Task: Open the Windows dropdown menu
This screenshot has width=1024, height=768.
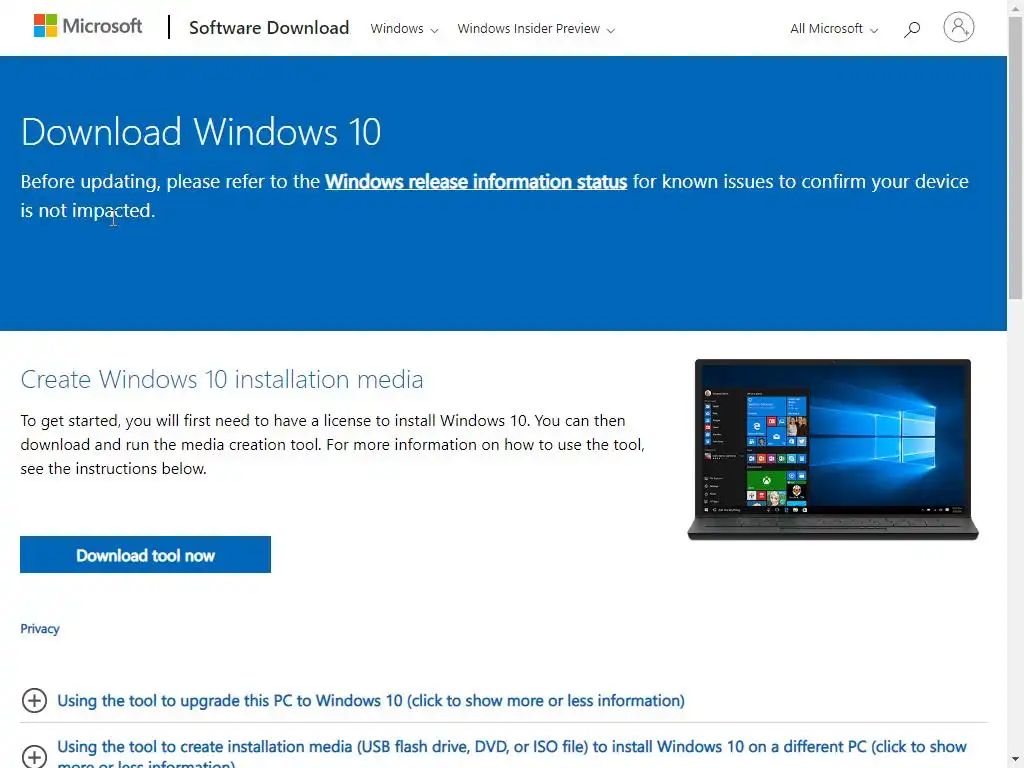Action: point(404,29)
